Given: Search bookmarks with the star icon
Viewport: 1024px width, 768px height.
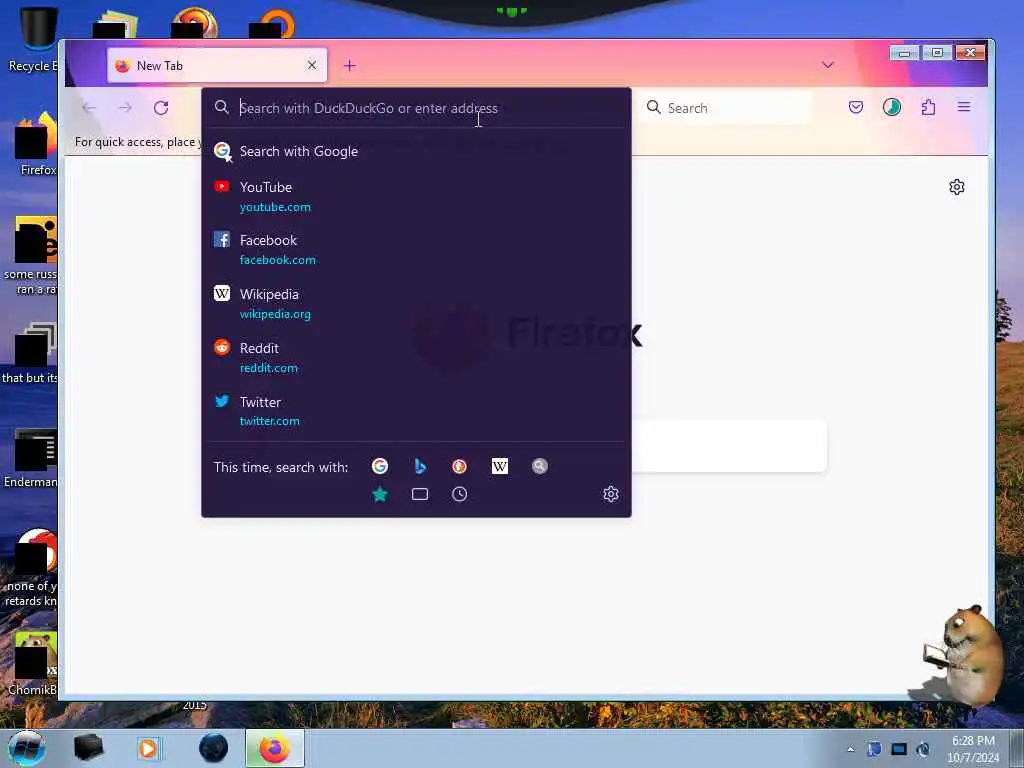Looking at the screenshot, I should 379,494.
